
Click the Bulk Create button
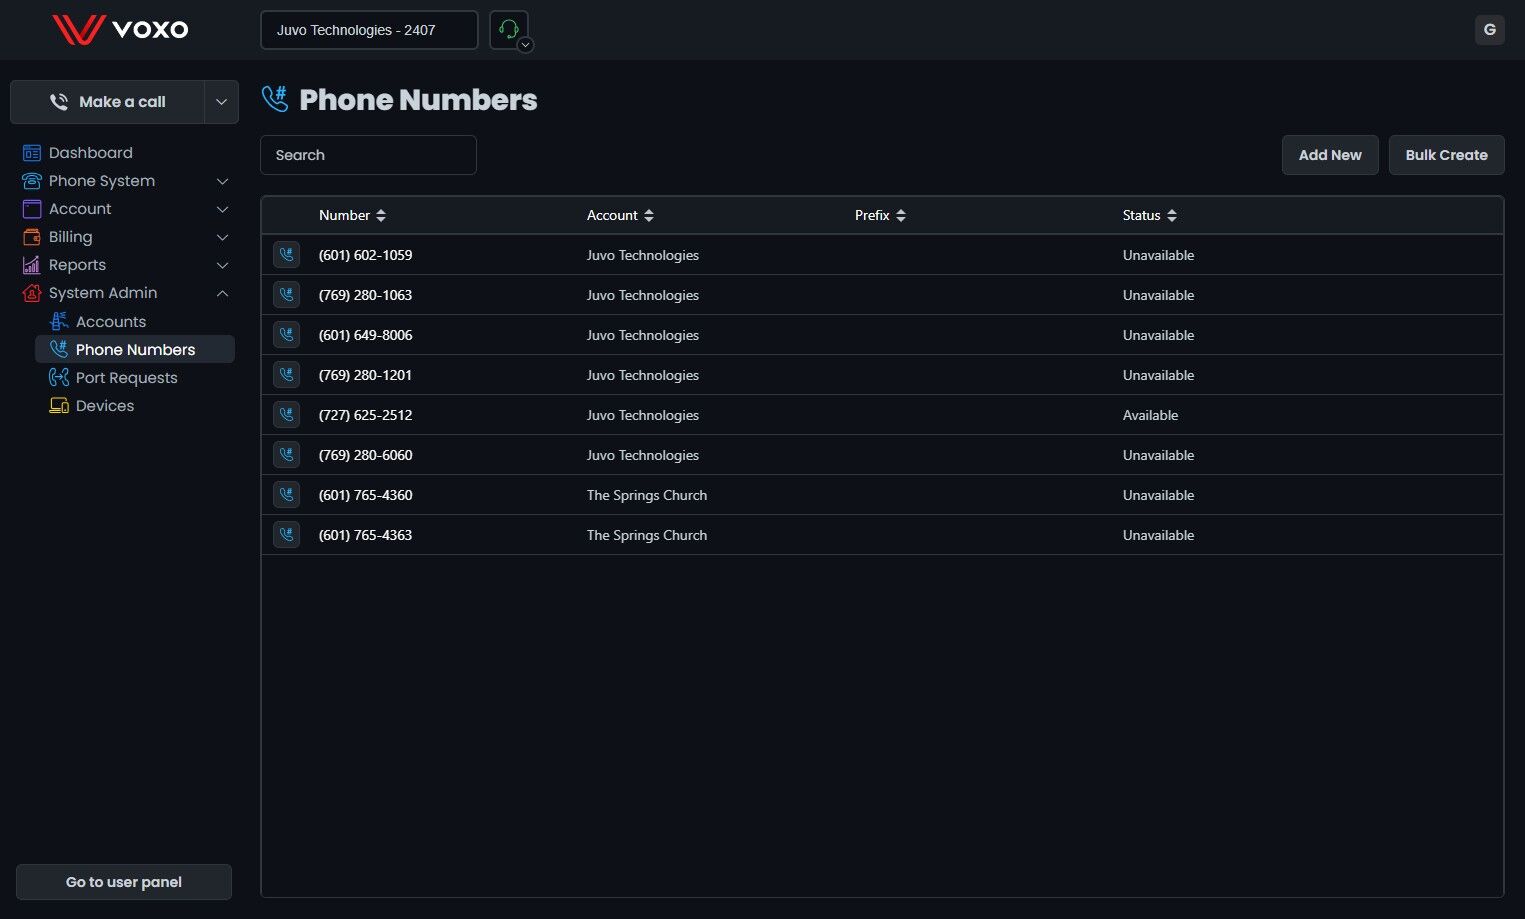click(x=1446, y=155)
